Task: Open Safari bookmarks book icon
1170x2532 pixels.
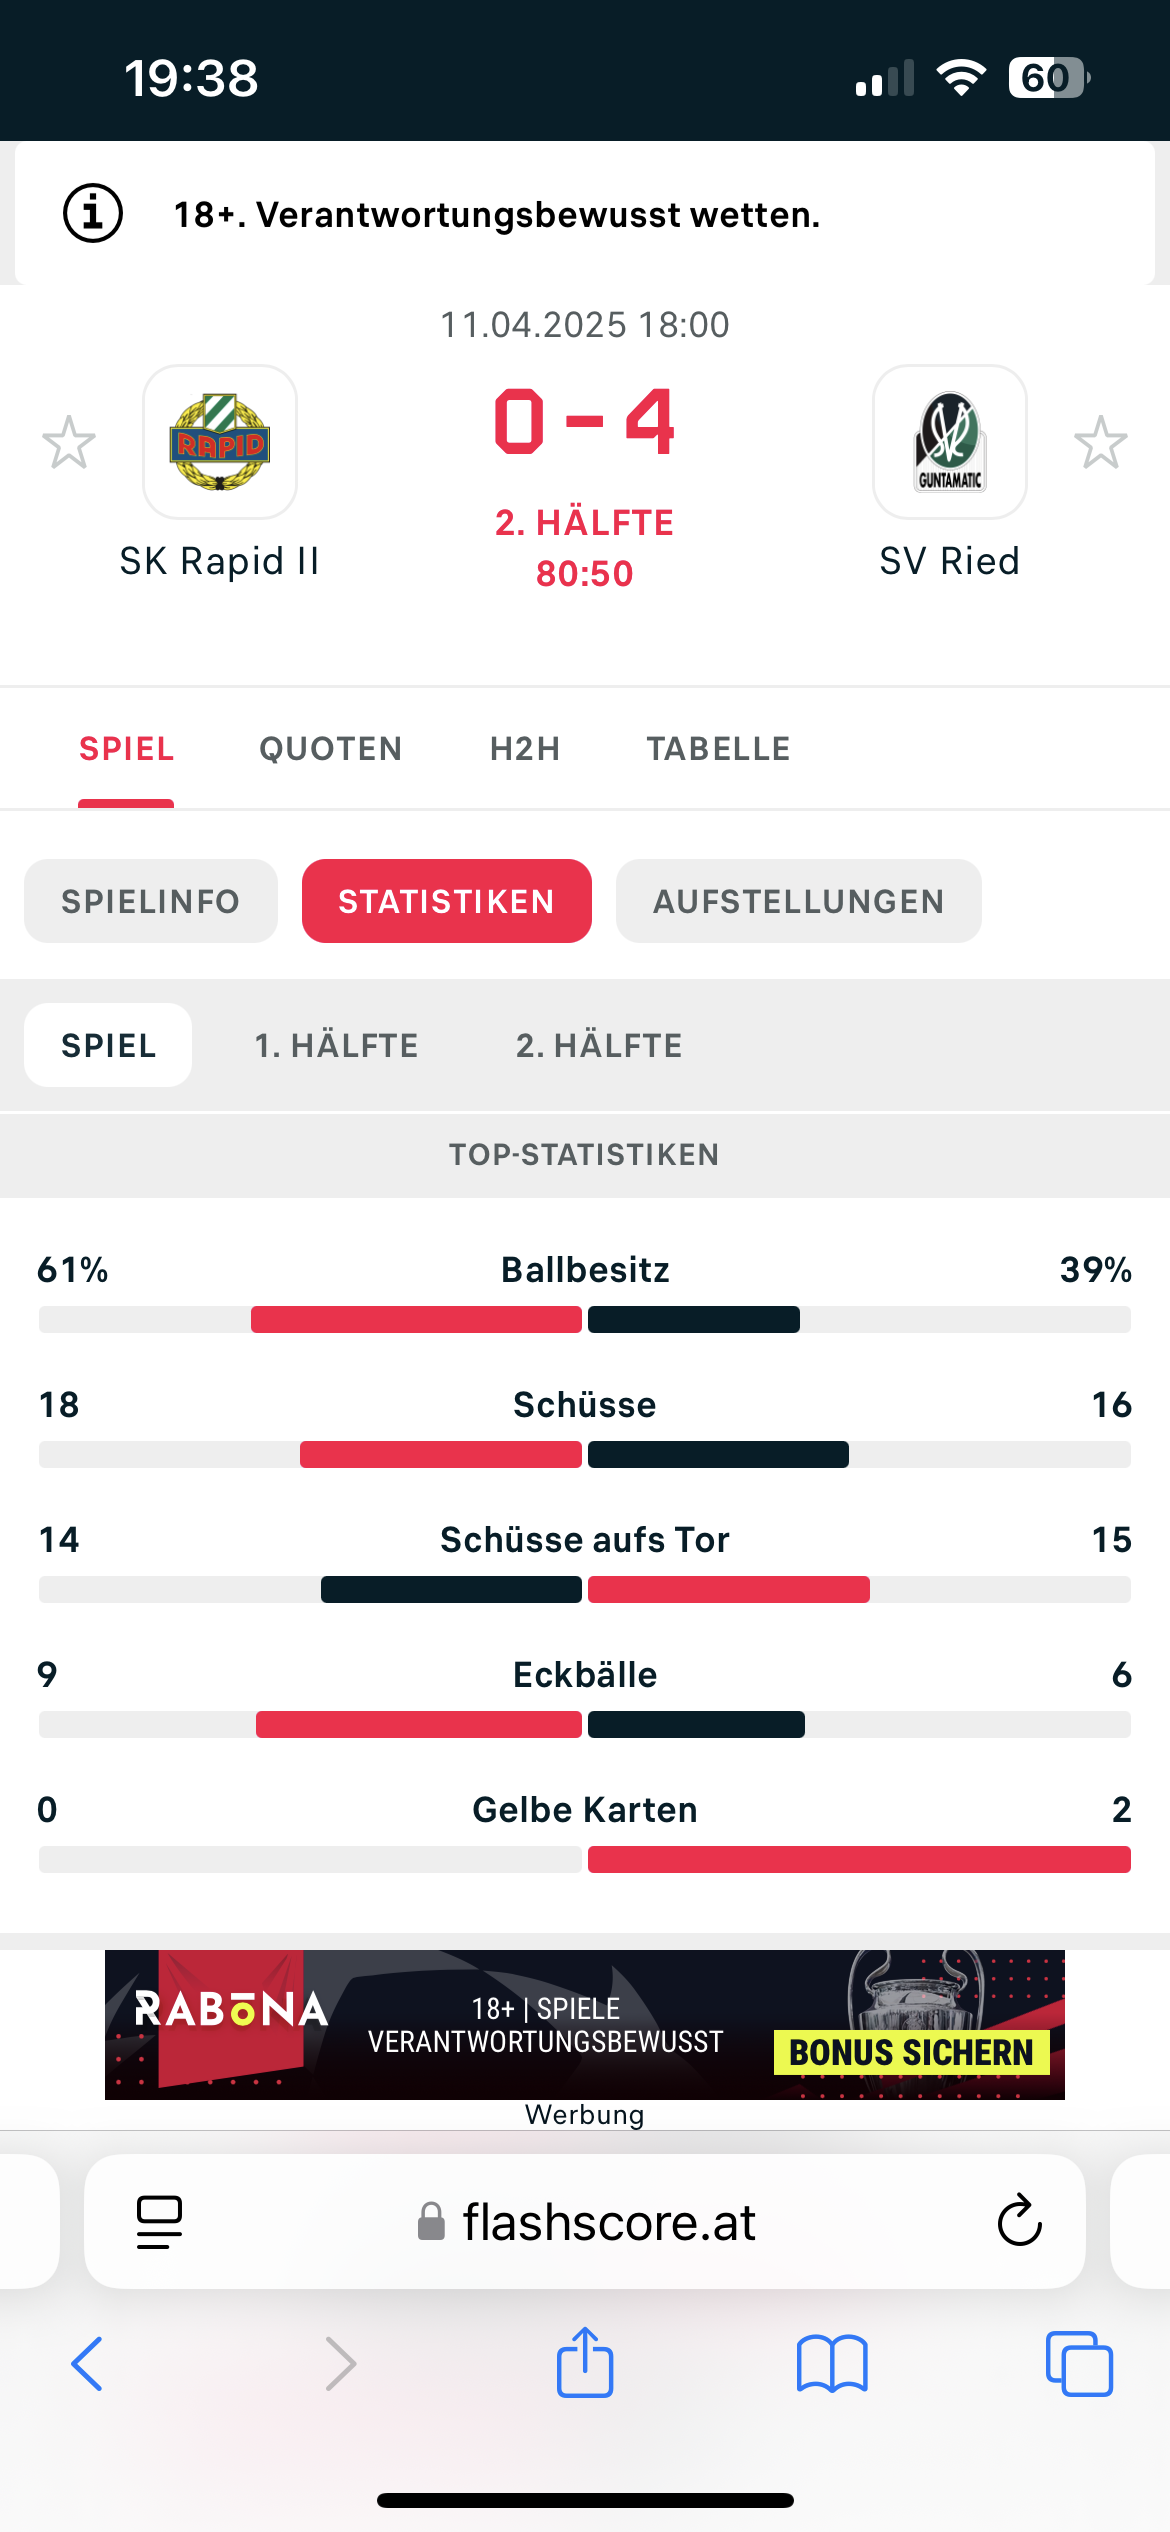Action: click(832, 2364)
